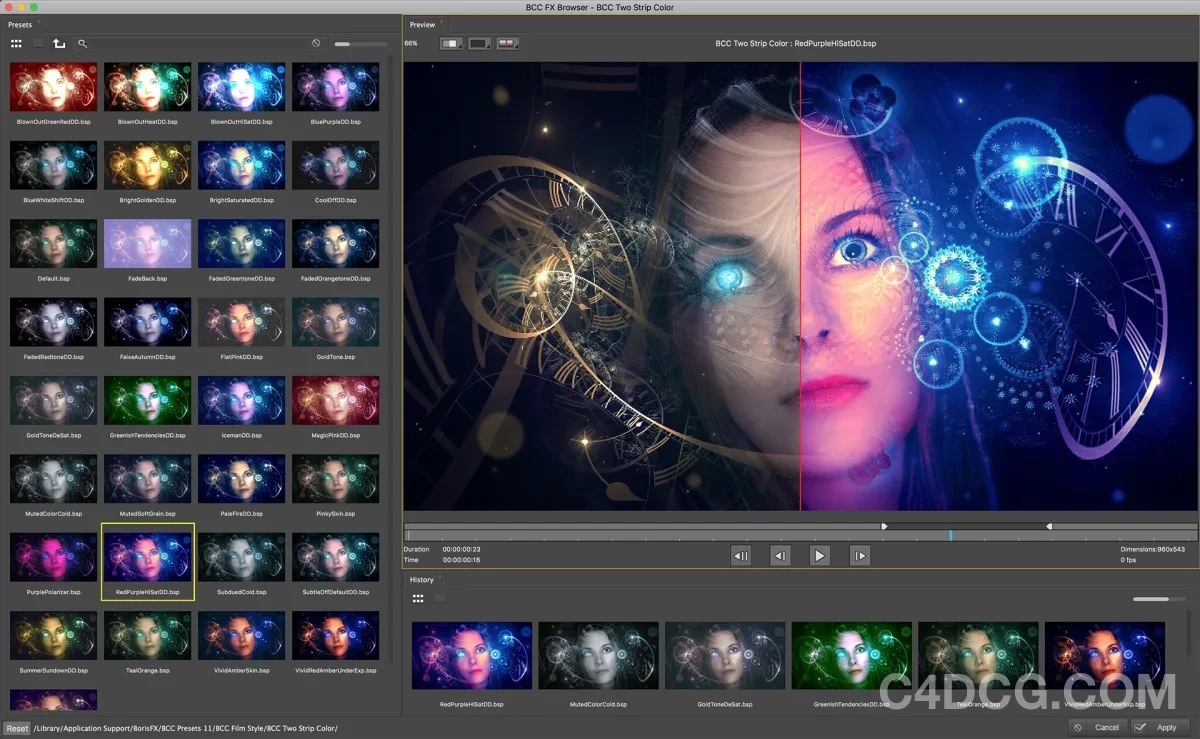
Task: Open the split-view options dropdown arrow
Action: coord(516,47)
